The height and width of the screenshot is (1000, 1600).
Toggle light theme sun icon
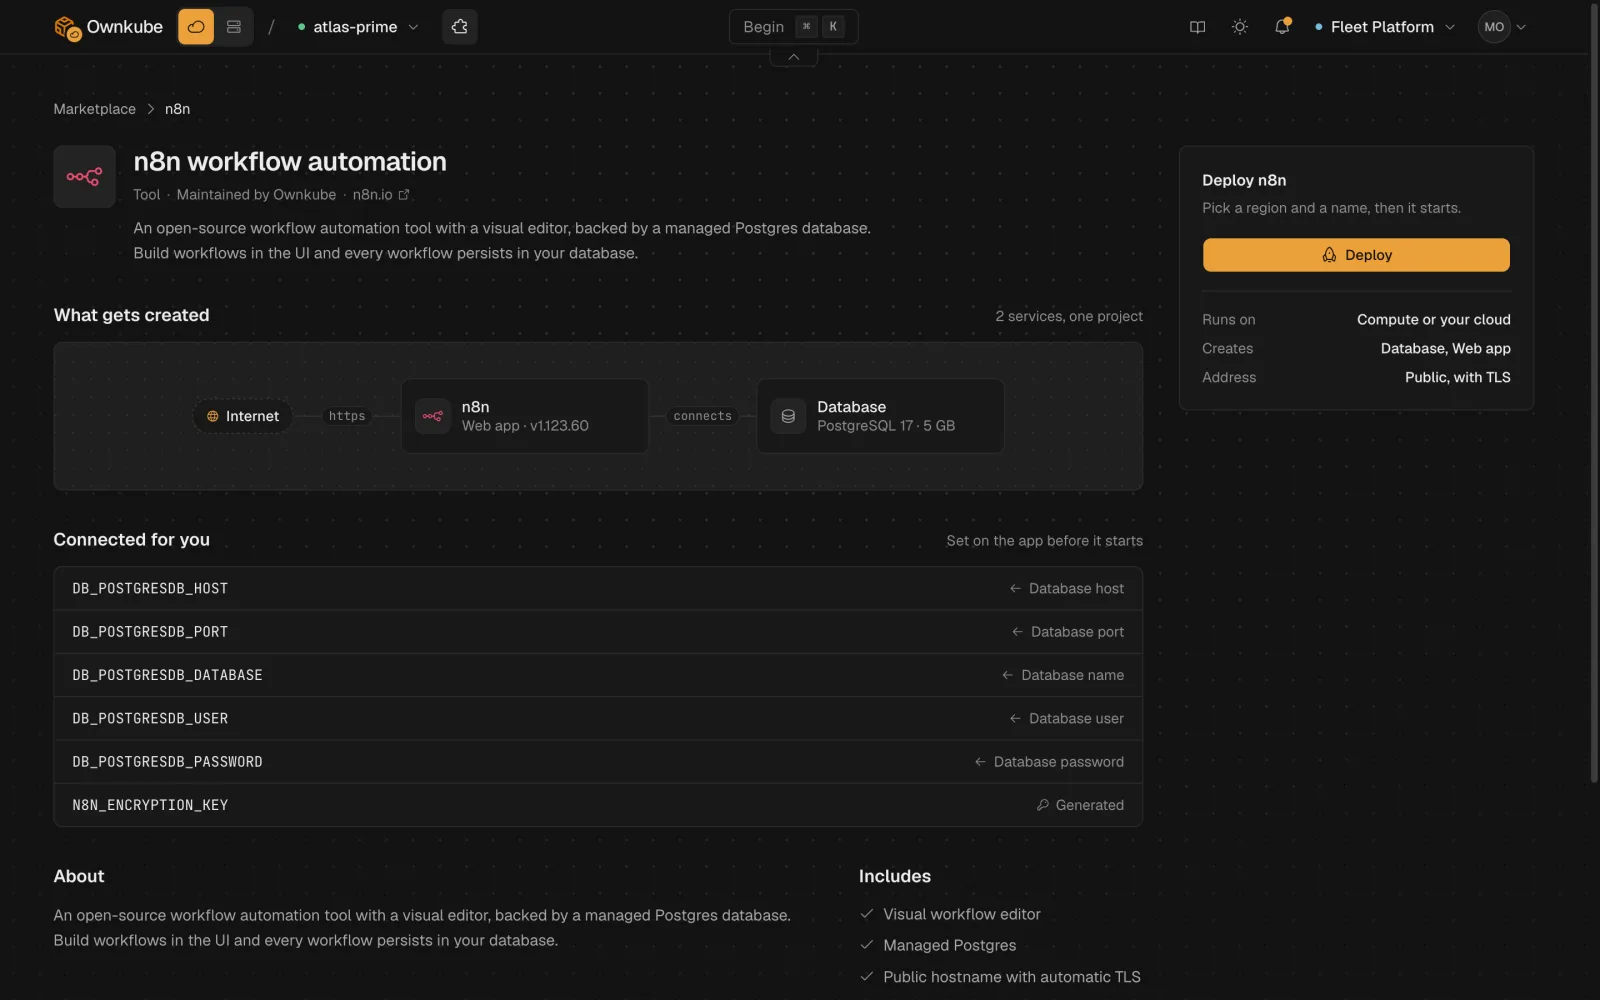coord(1240,27)
